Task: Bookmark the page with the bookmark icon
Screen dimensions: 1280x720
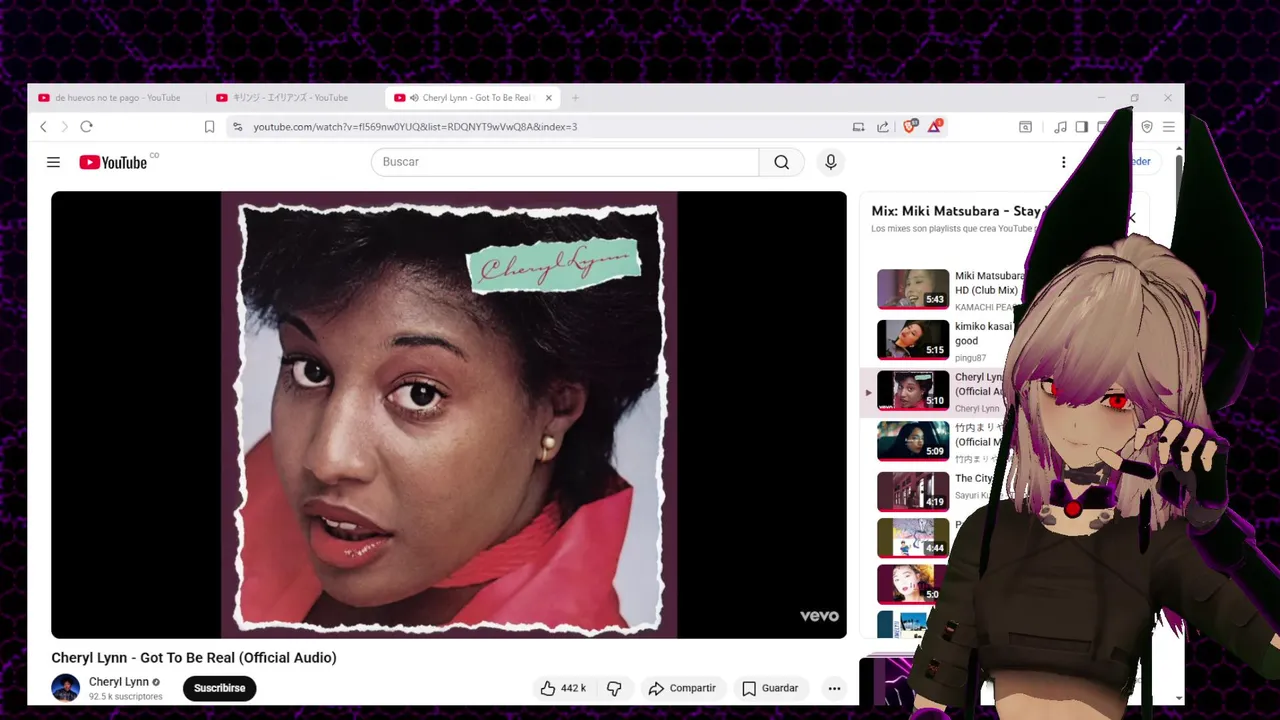Action: pyautogui.click(x=209, y=127)
